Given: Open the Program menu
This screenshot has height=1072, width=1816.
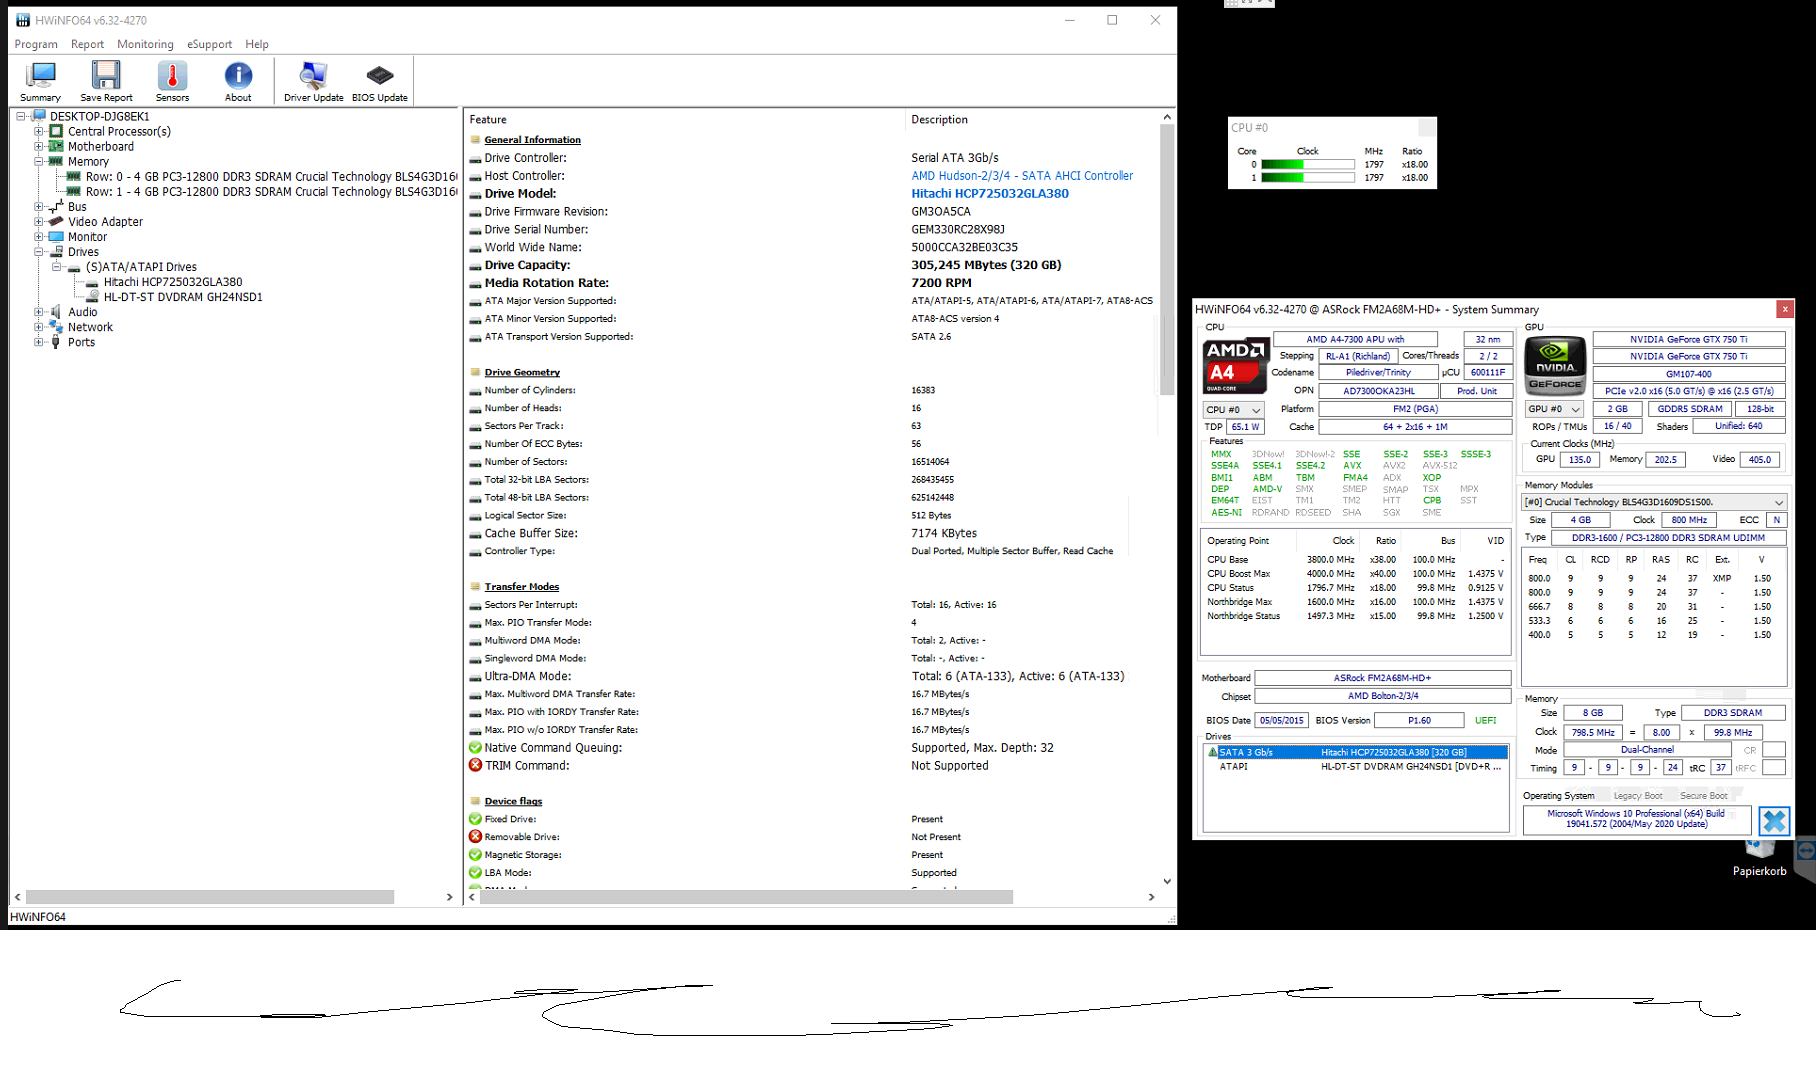Looking at the screenshot, I should (36, 44).
